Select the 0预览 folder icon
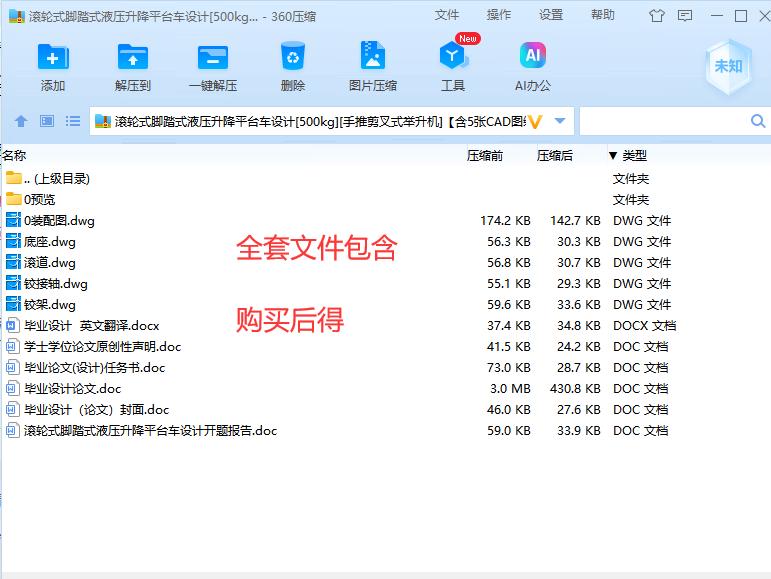 click(x=13, y=199)
